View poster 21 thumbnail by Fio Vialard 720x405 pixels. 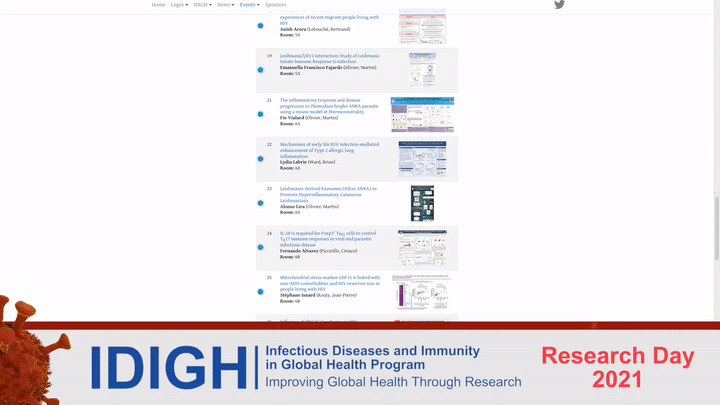[x=422, y=114]
